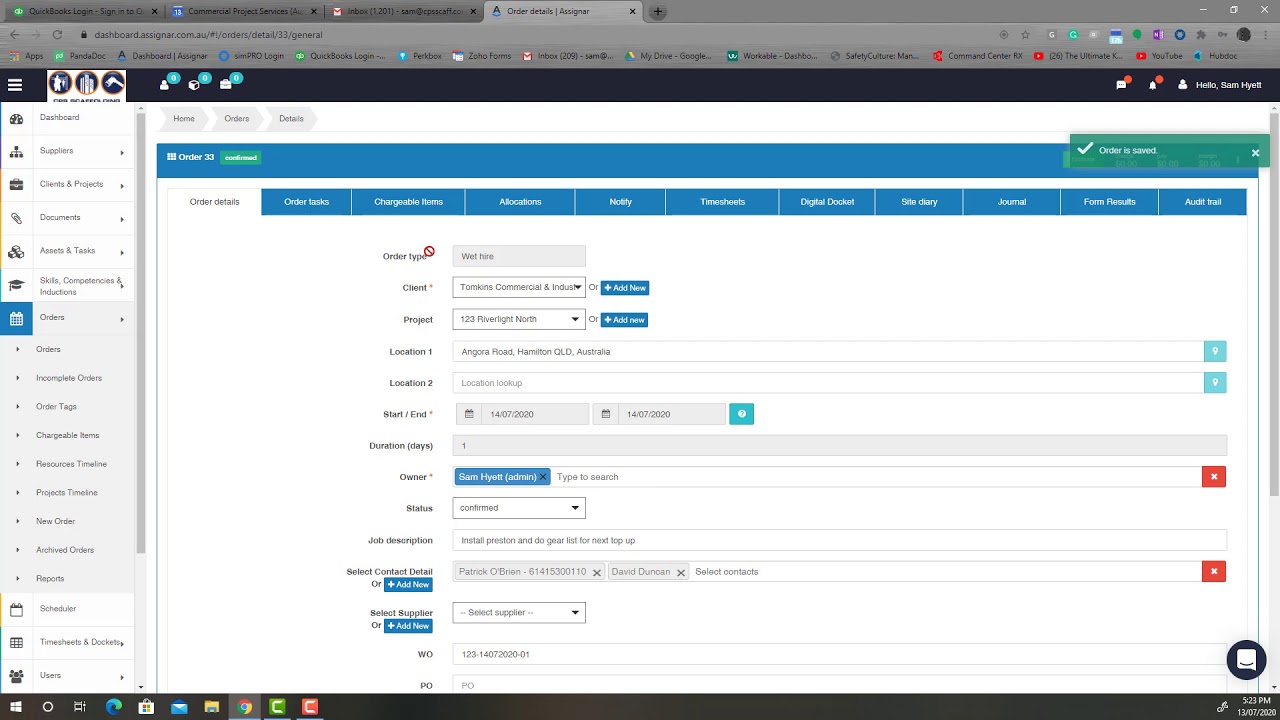The height and width of the screenshot is (720, 1280).
Task: Remove David Duncan contact tag
Action: tap(680, 572)
